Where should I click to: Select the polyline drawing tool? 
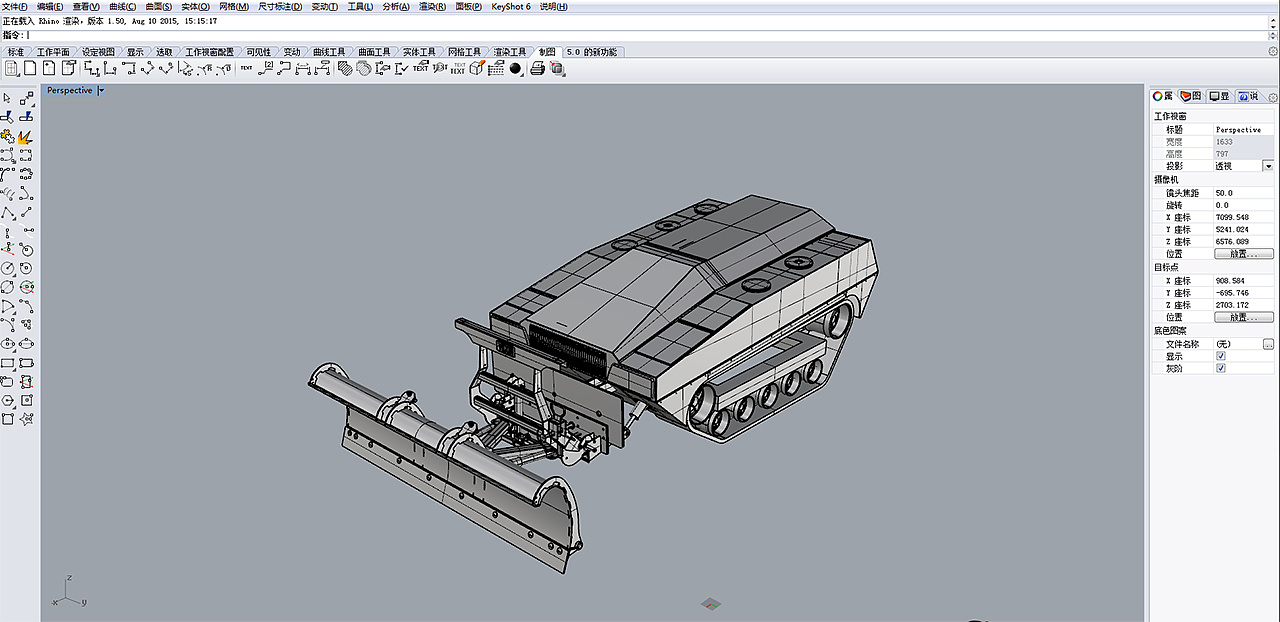click(8, 212)
